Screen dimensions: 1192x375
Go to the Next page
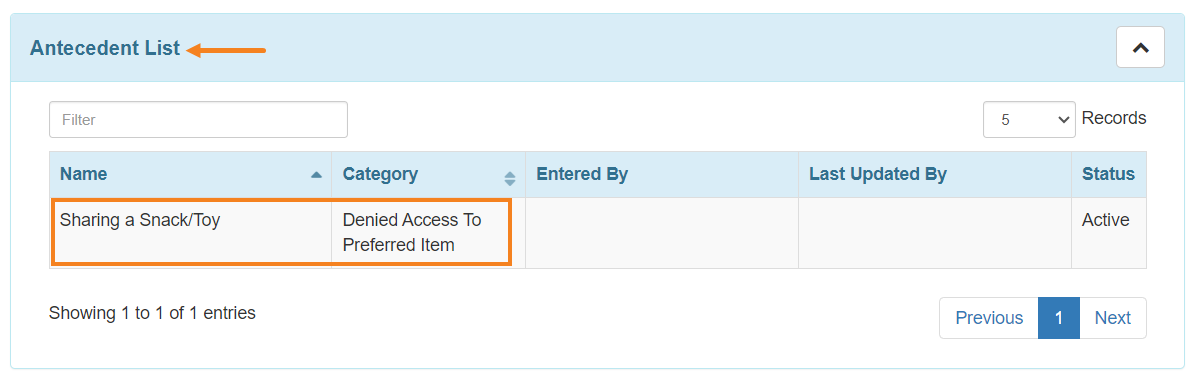(1112, 318)
